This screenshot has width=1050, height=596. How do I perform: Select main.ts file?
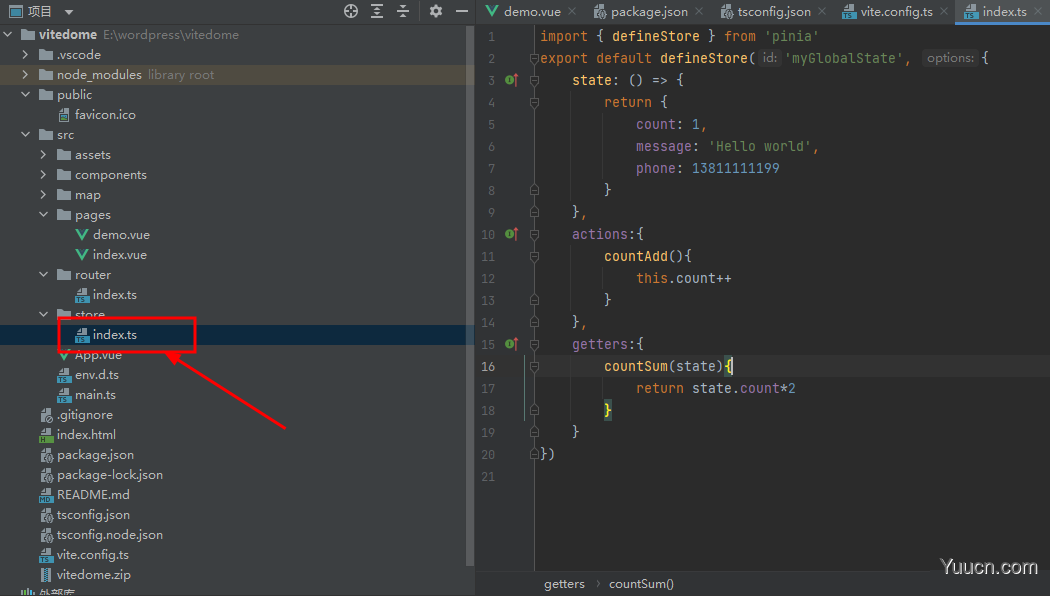pyautogui.click(x=87, y=394)
